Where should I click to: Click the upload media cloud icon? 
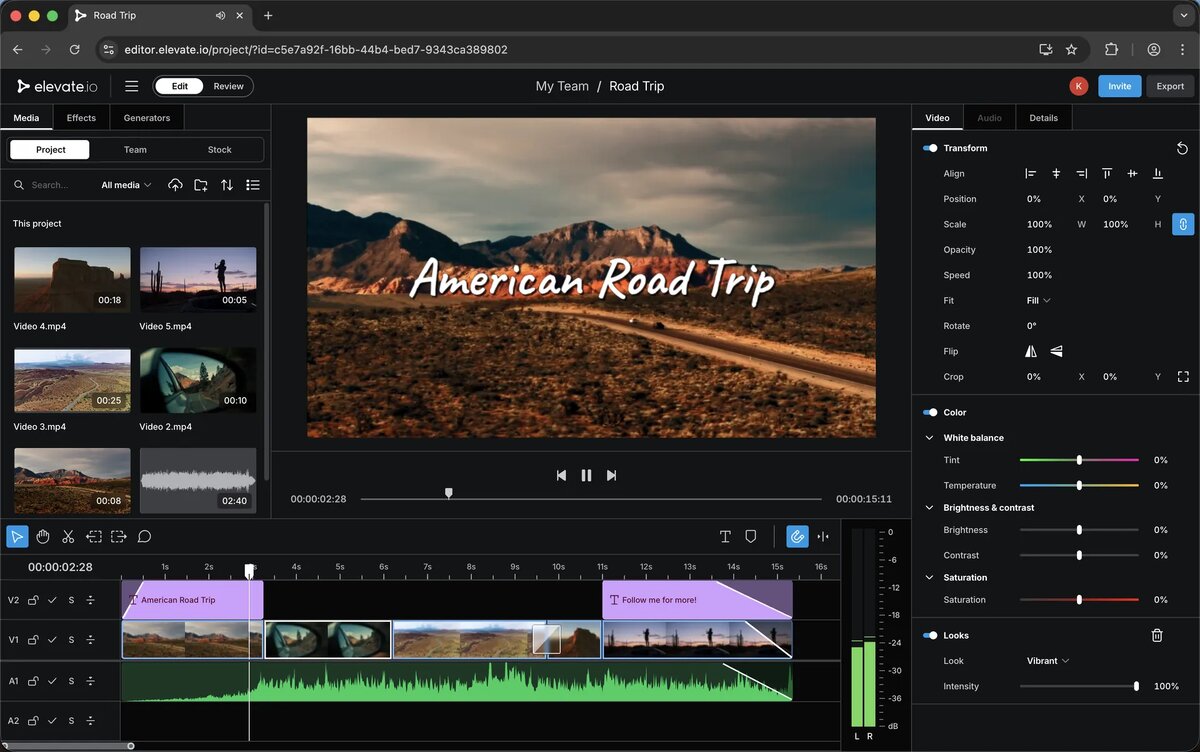point(176,185)
